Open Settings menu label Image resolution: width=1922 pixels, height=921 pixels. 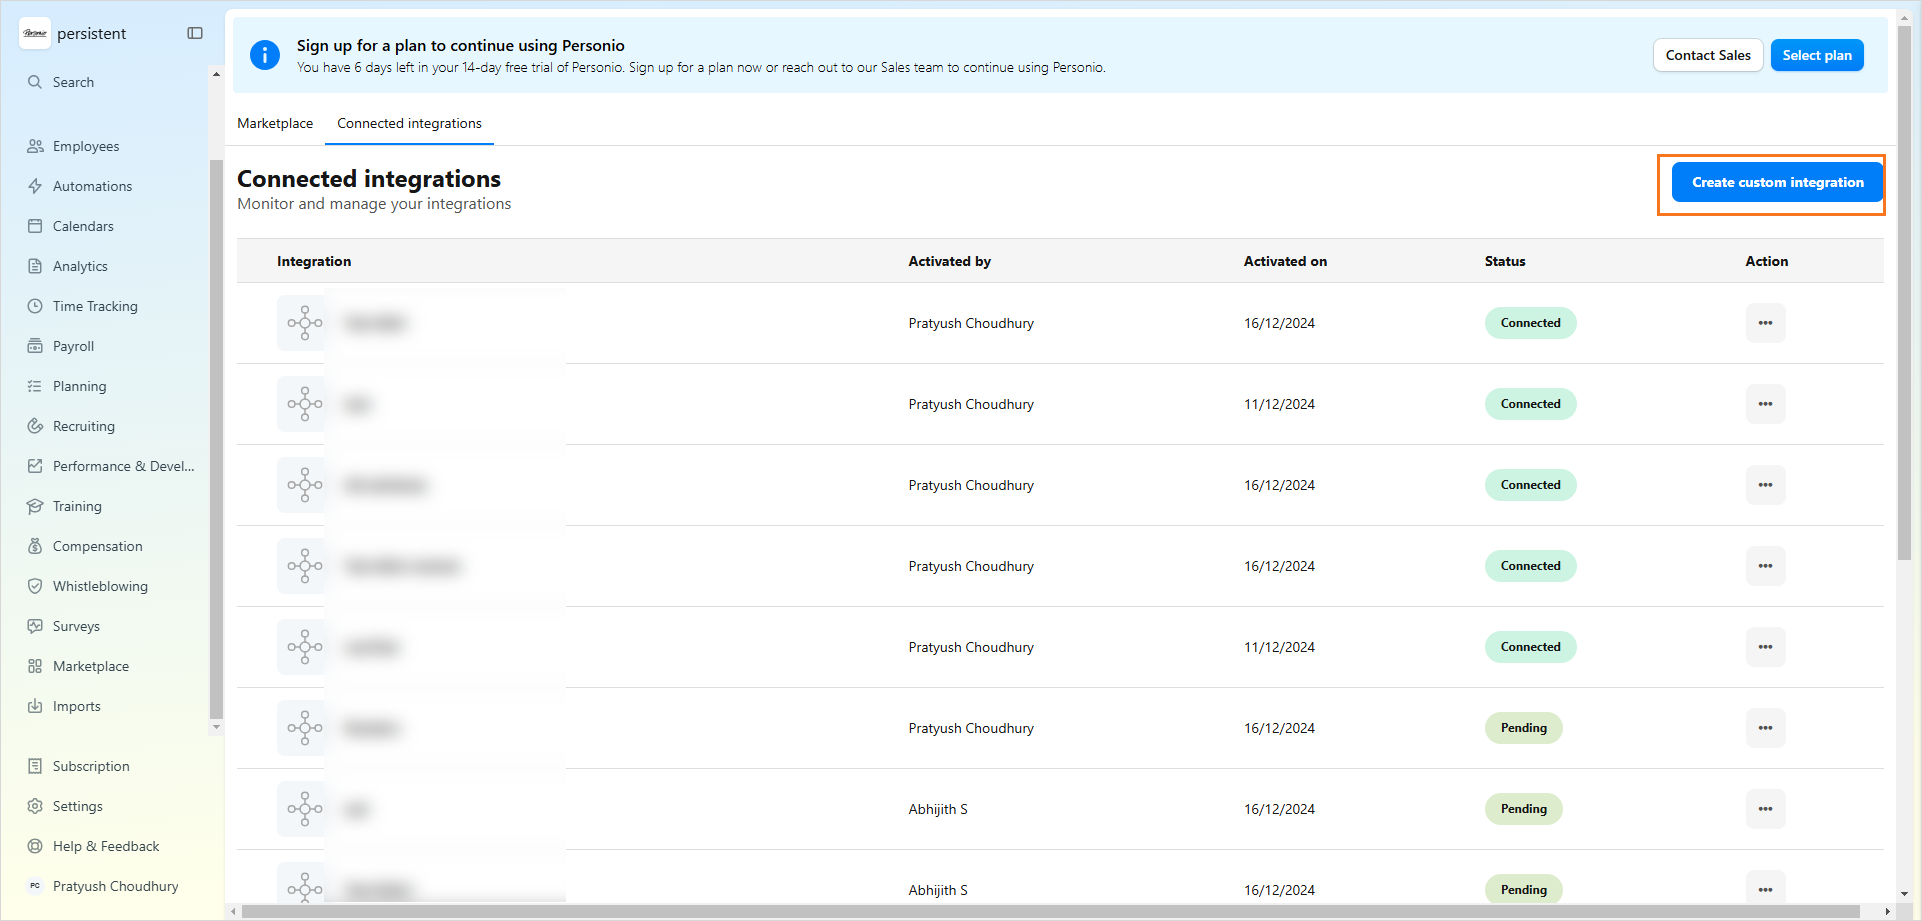click(x=78, y=806)
